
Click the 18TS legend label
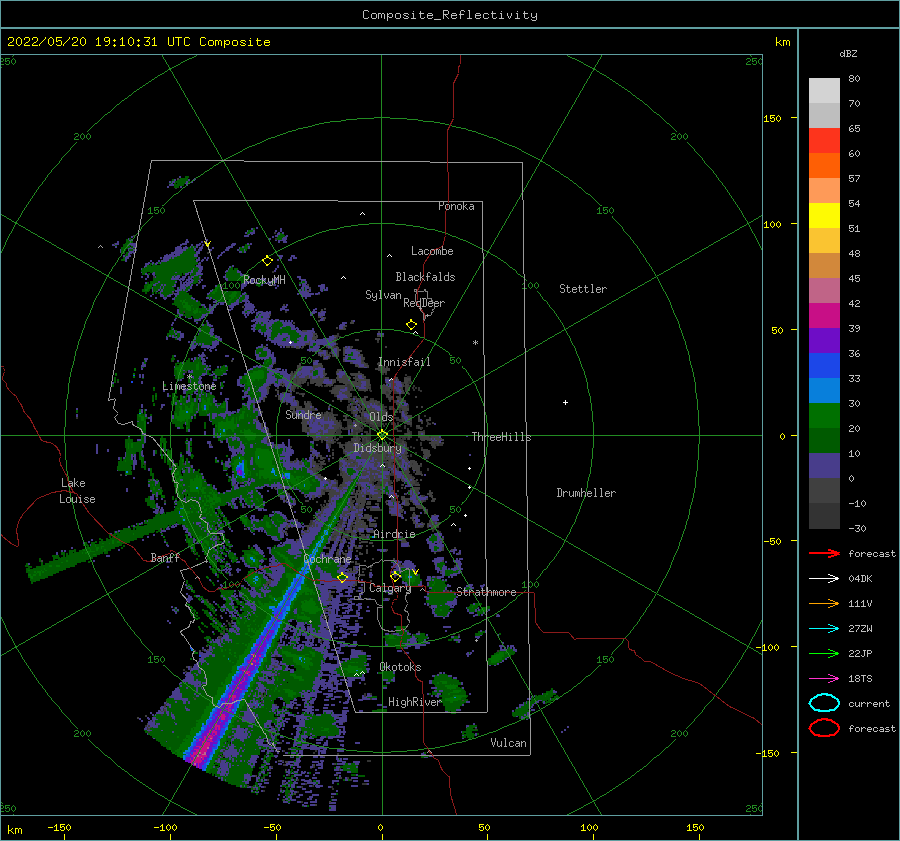pyautogui.click(x=860, y=679)
